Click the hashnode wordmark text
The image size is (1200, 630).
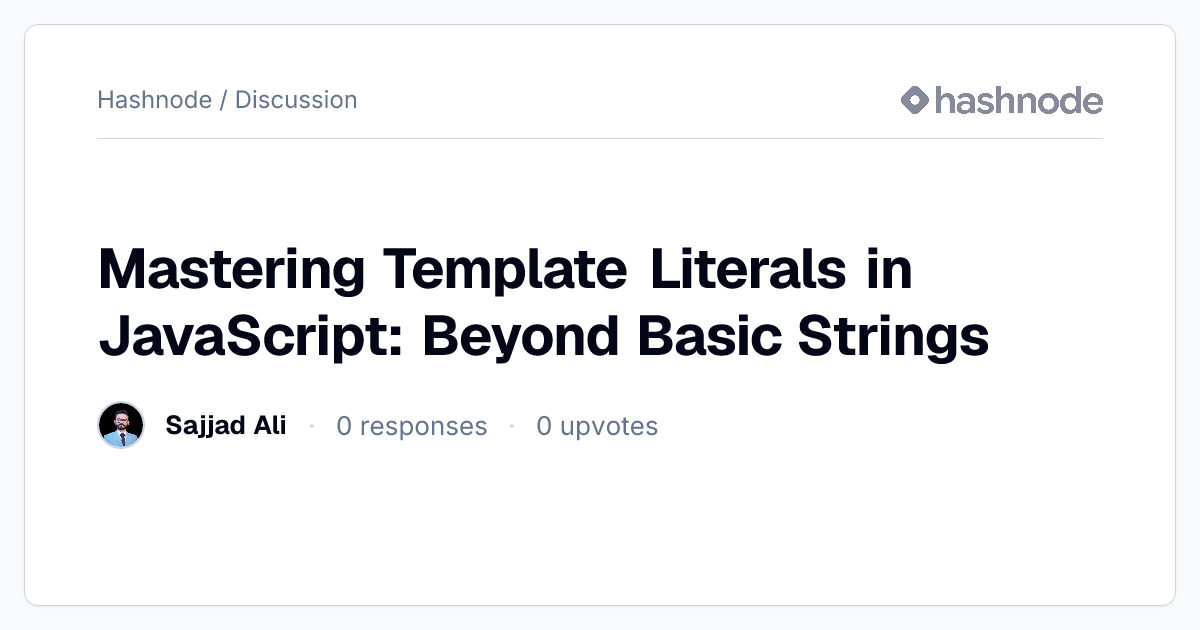pyautogui.click(x=1019, y=100)
